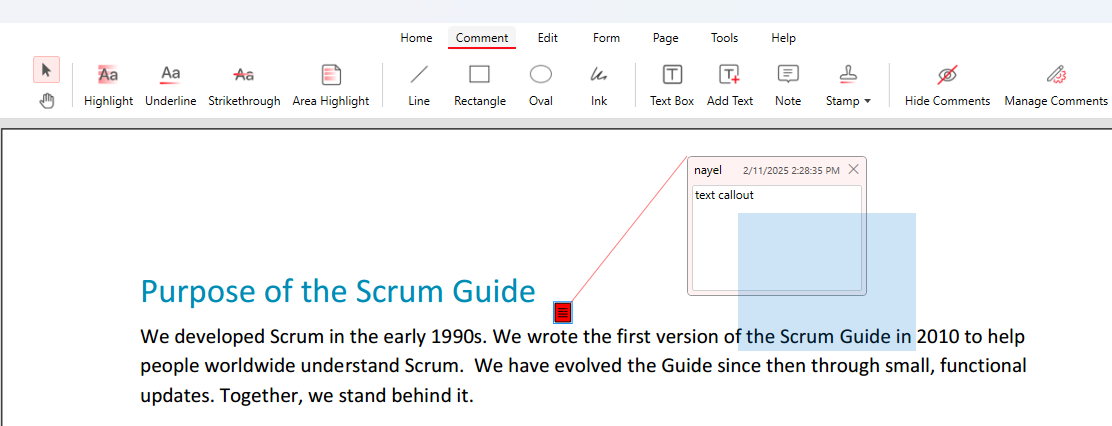Open the Edit tab
The height and width of the screenshot is (426, 1112).
[547, 38]
